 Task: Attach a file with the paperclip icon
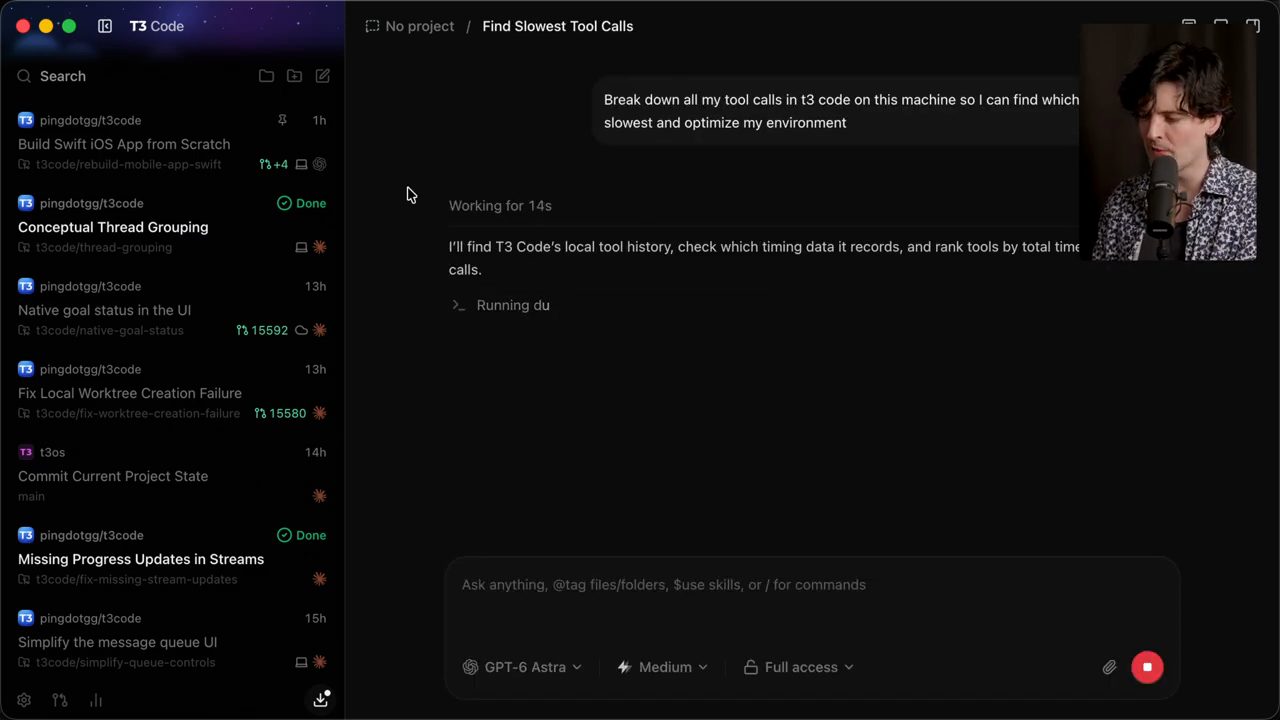click(x=1109, y=667)
